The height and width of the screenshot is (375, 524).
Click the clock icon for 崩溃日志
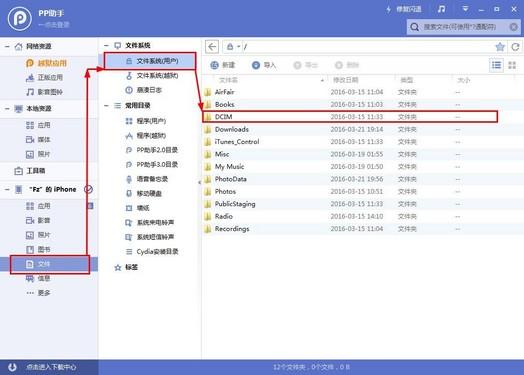[129, 90]
